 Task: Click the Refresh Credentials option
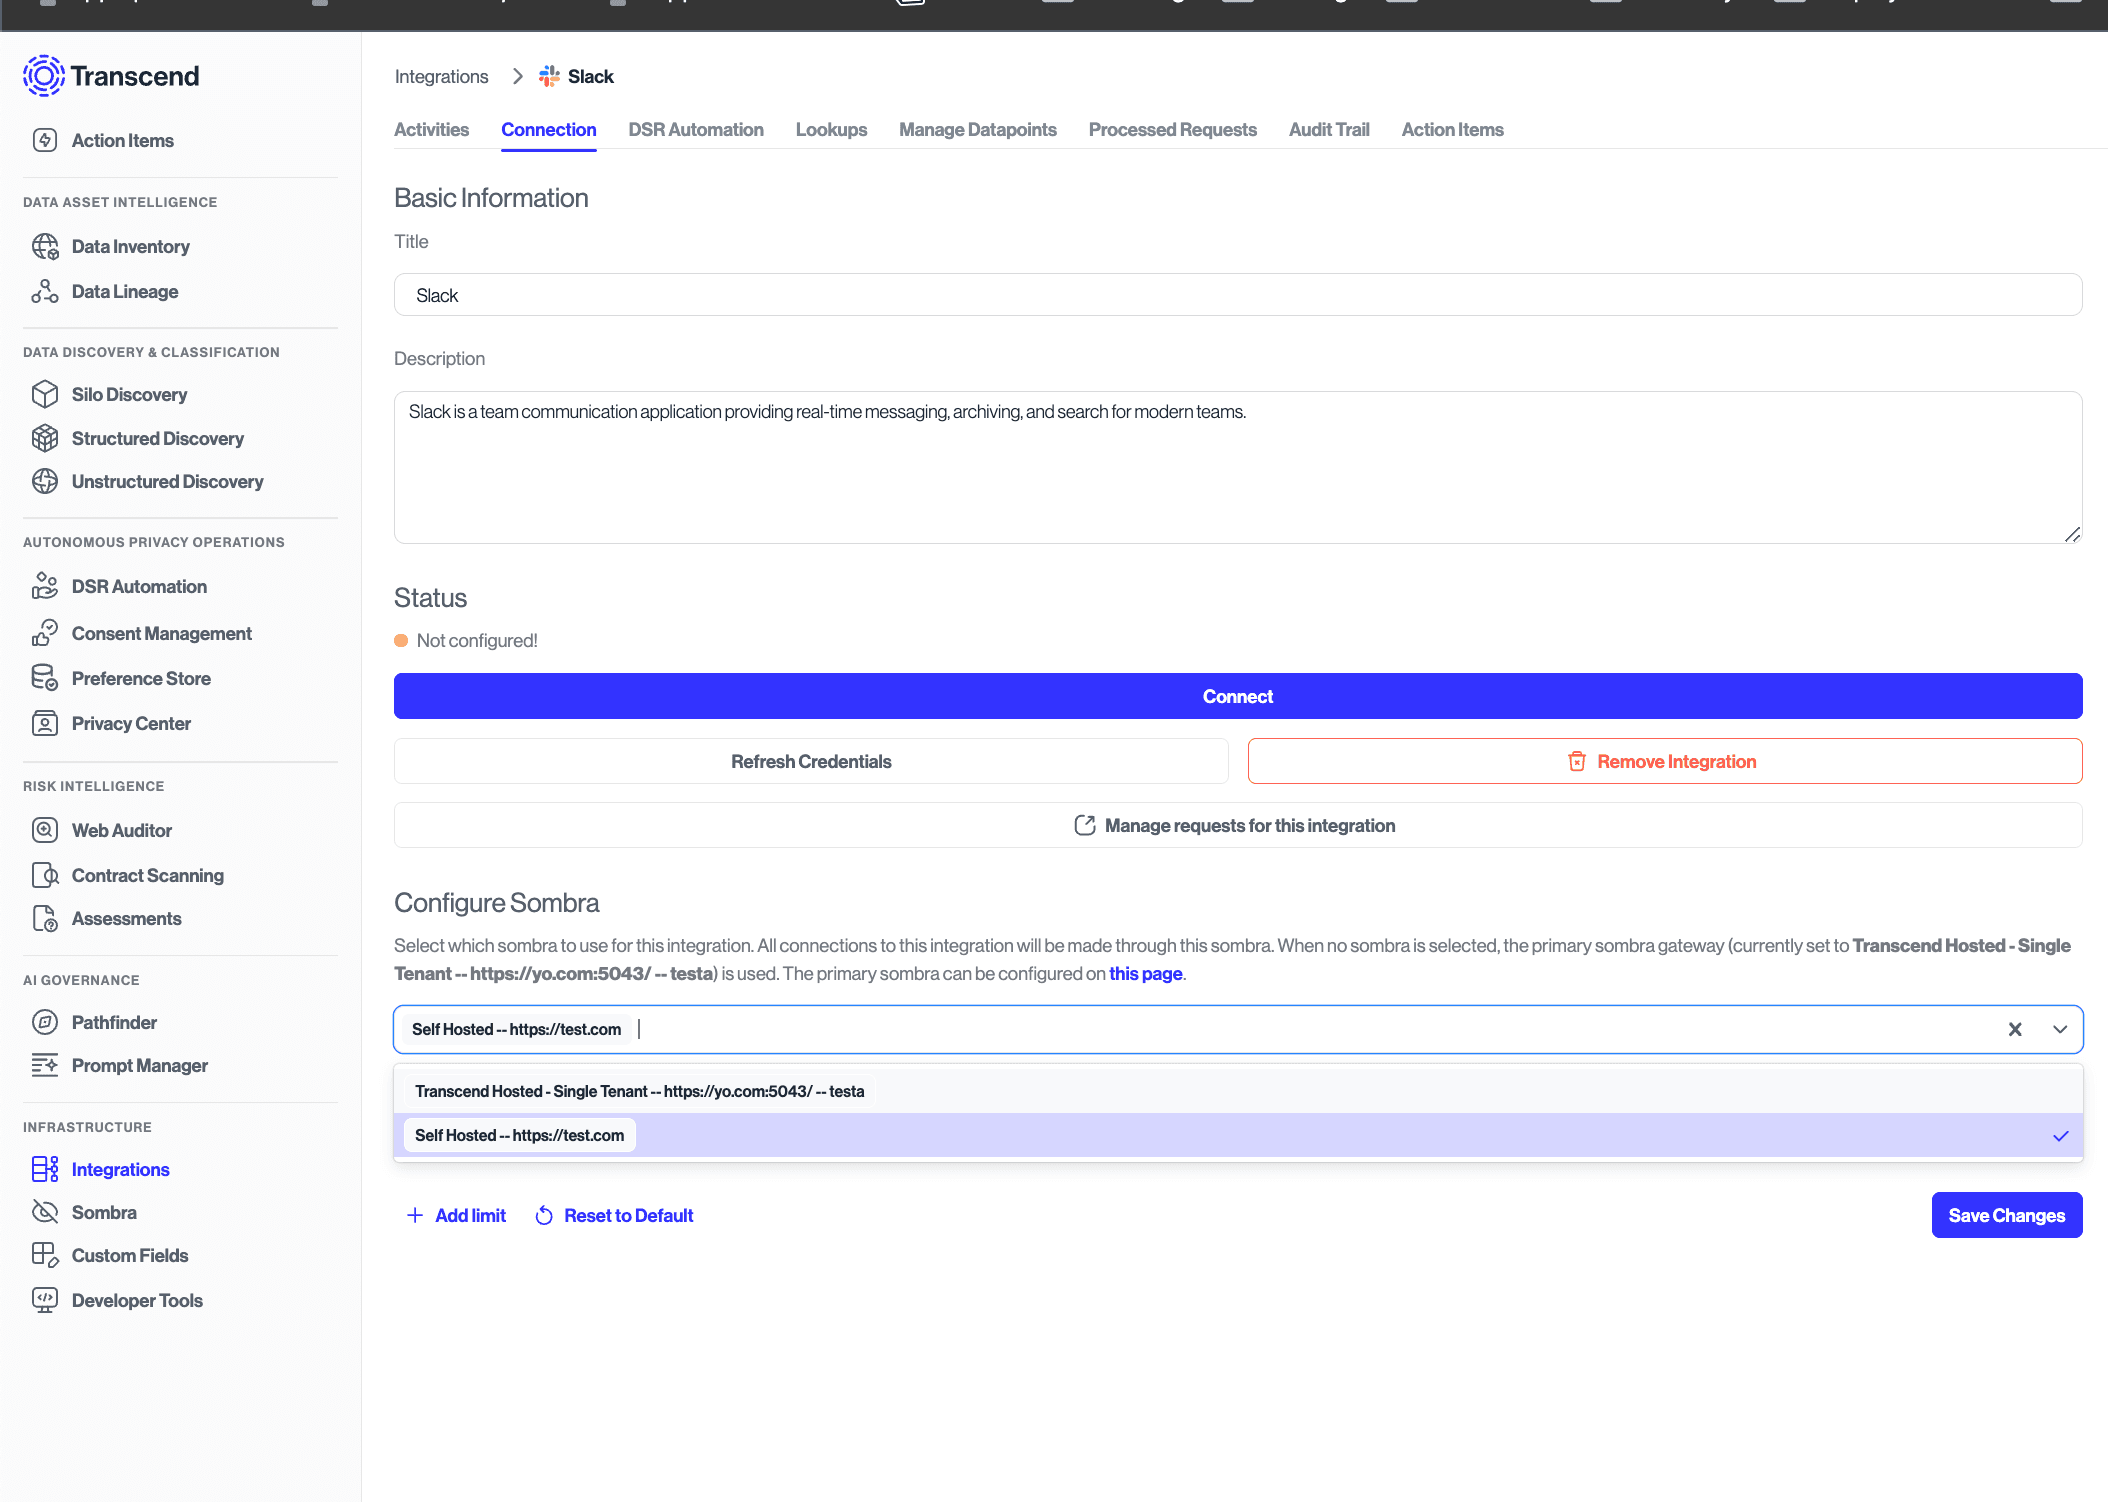pos(809,759)
